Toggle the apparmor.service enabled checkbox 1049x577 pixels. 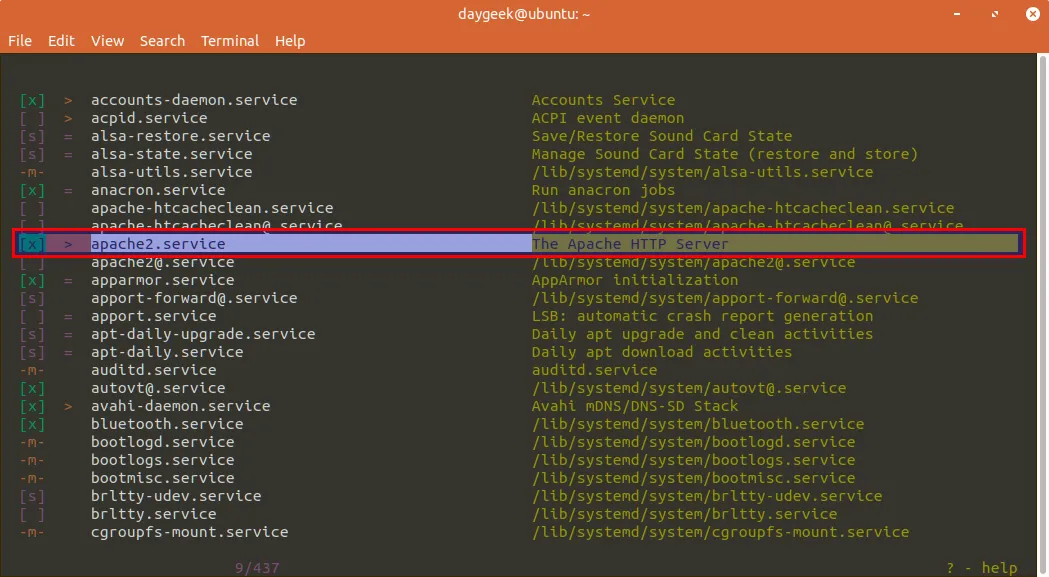click(32, 280)
